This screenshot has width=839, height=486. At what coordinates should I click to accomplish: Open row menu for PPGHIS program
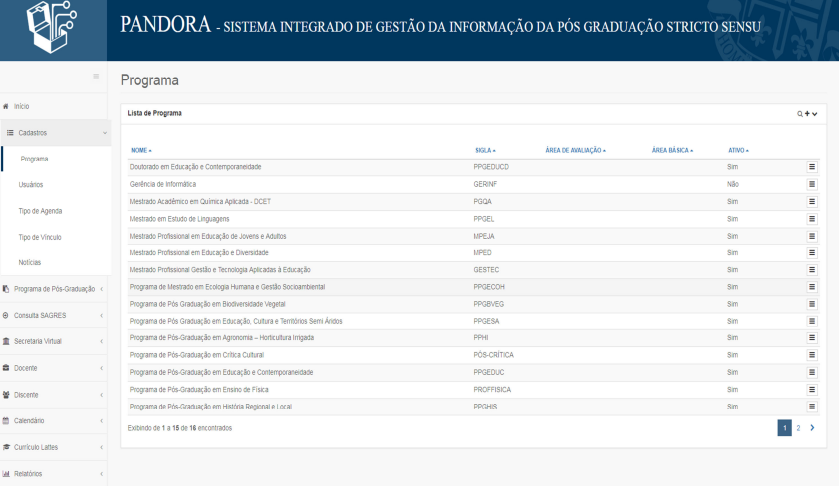[812, 407]
